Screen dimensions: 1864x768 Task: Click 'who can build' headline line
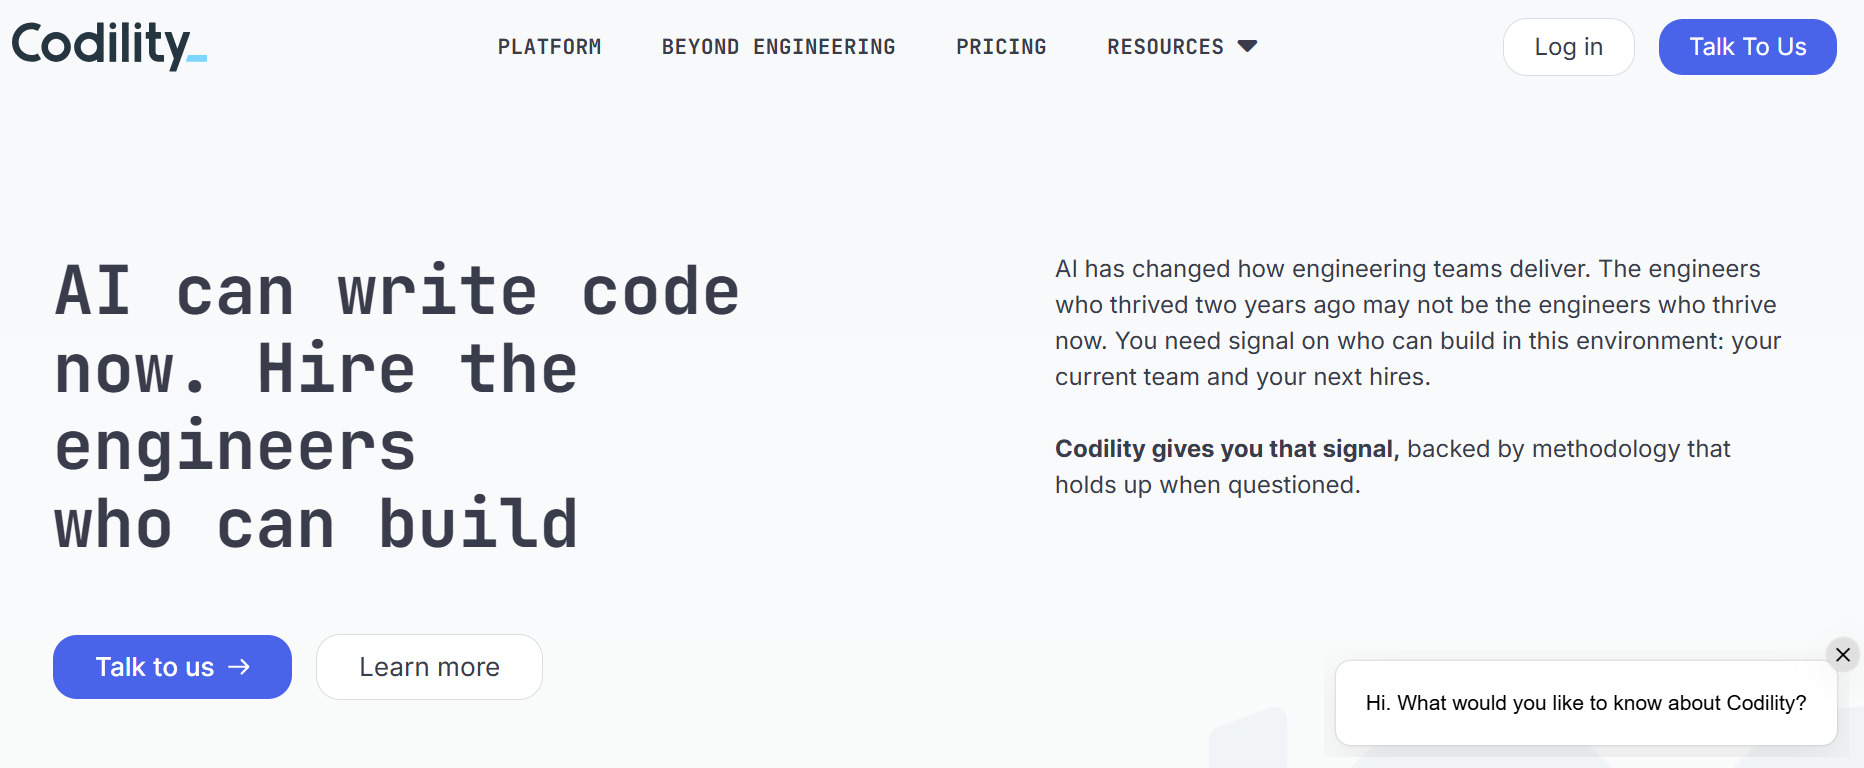pyautogui.click(x=316, y=524)
